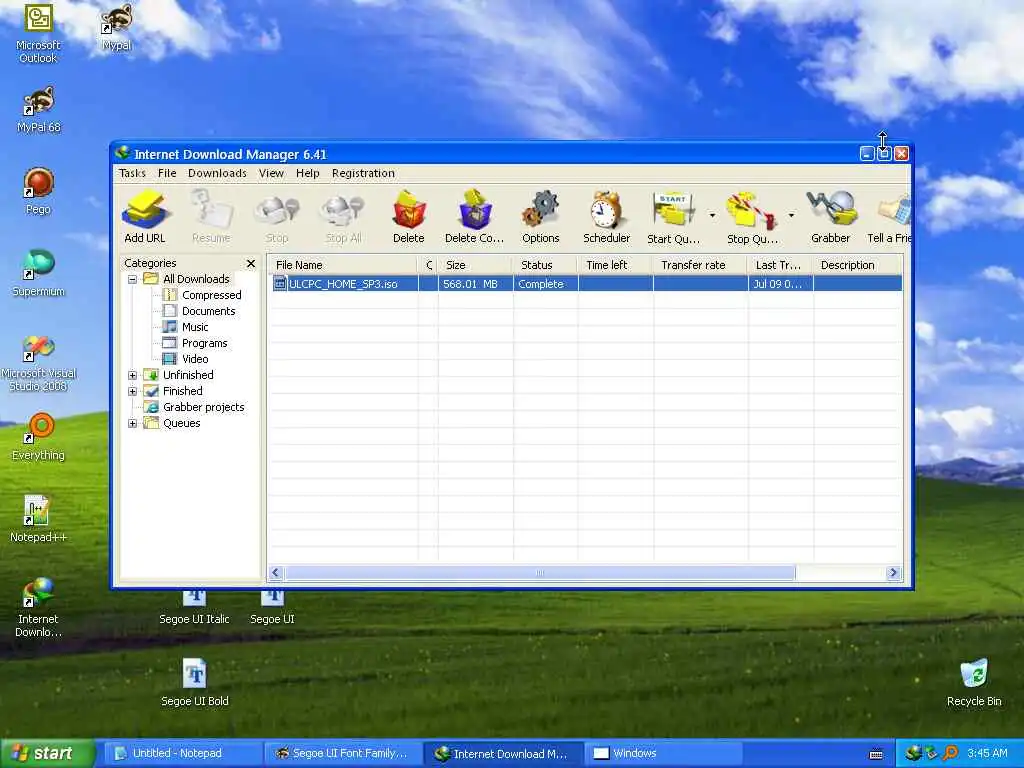
Task: Select the Music category
Action: [186, 327]
